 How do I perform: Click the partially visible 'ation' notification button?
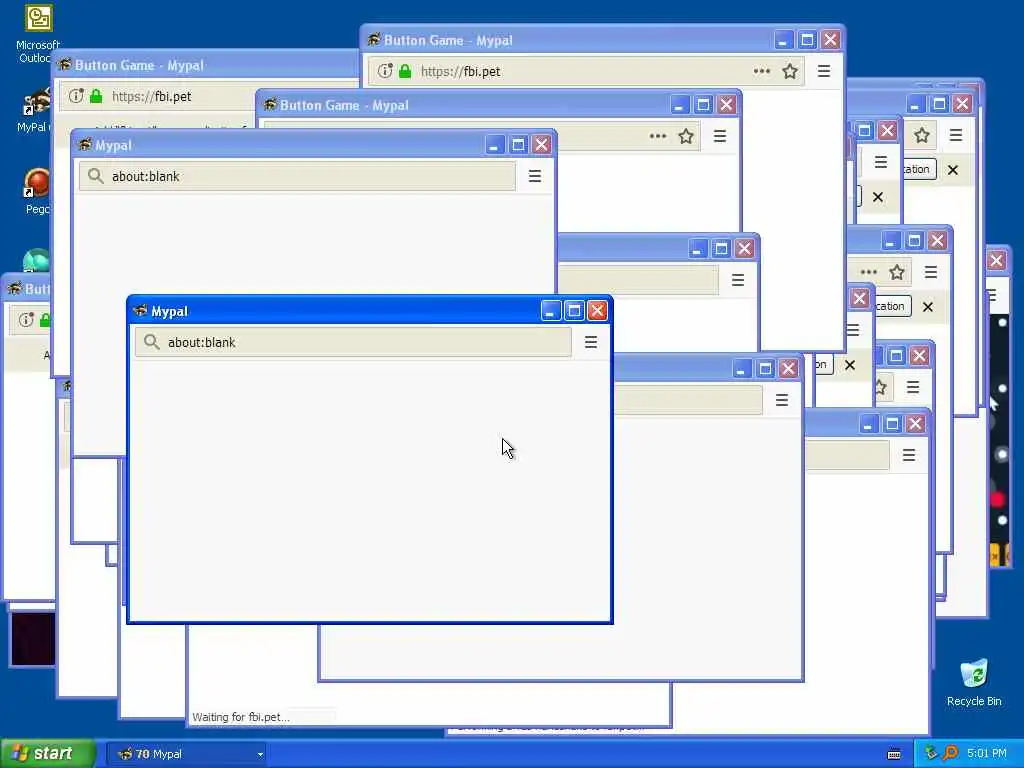[920, 169]
